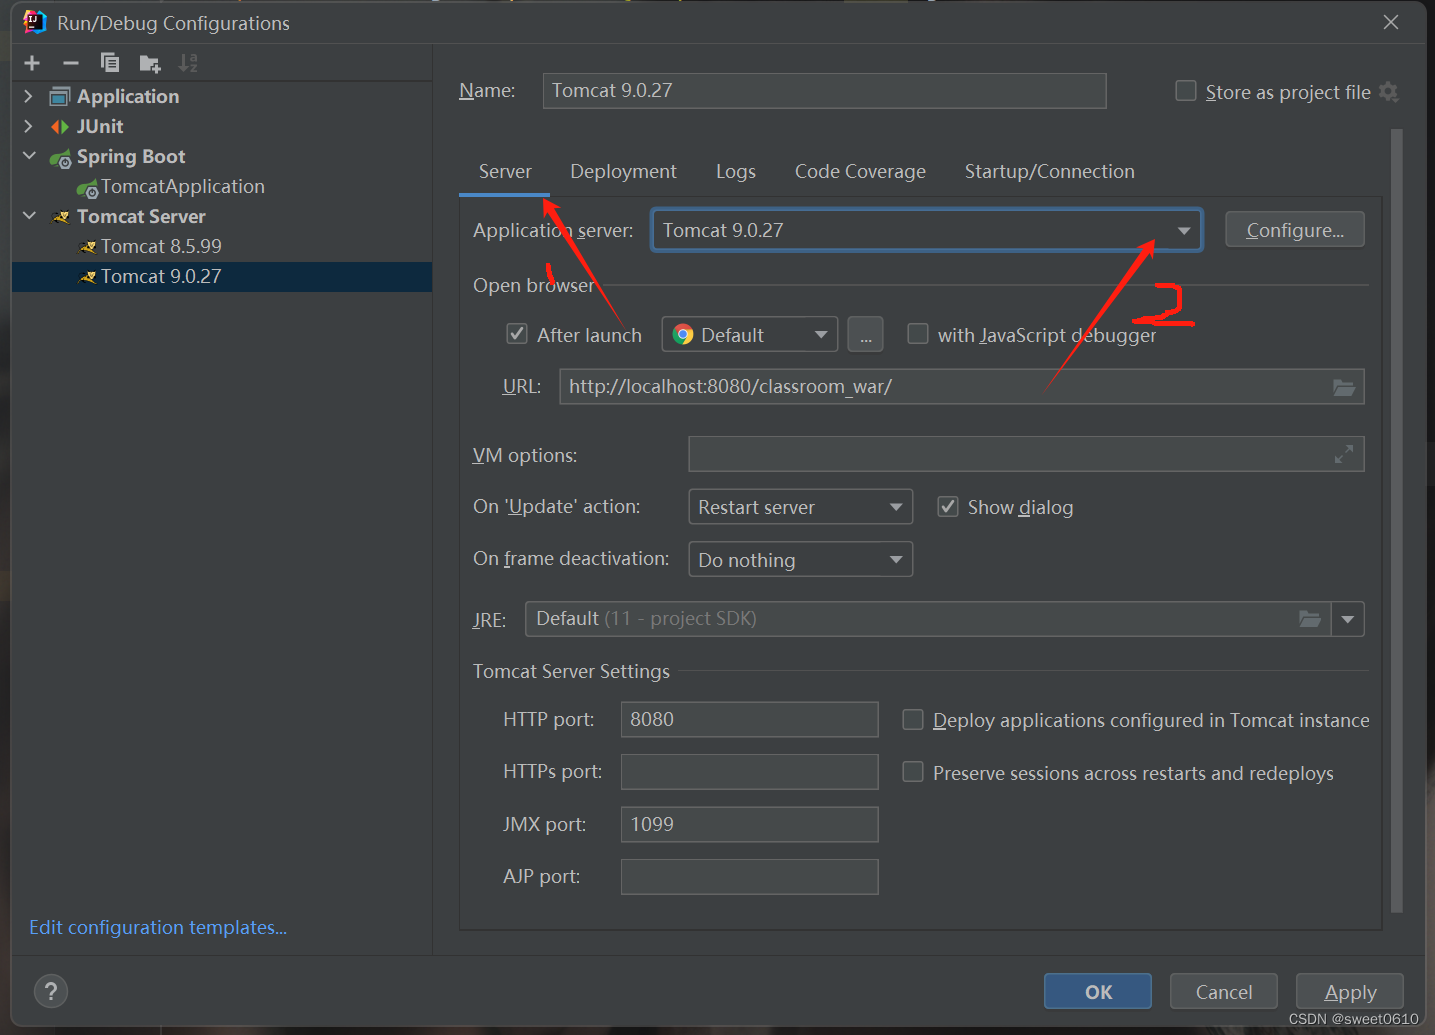Click the Tomcat Server category icon
1435x1035 pixels.
tap(61, 217)
